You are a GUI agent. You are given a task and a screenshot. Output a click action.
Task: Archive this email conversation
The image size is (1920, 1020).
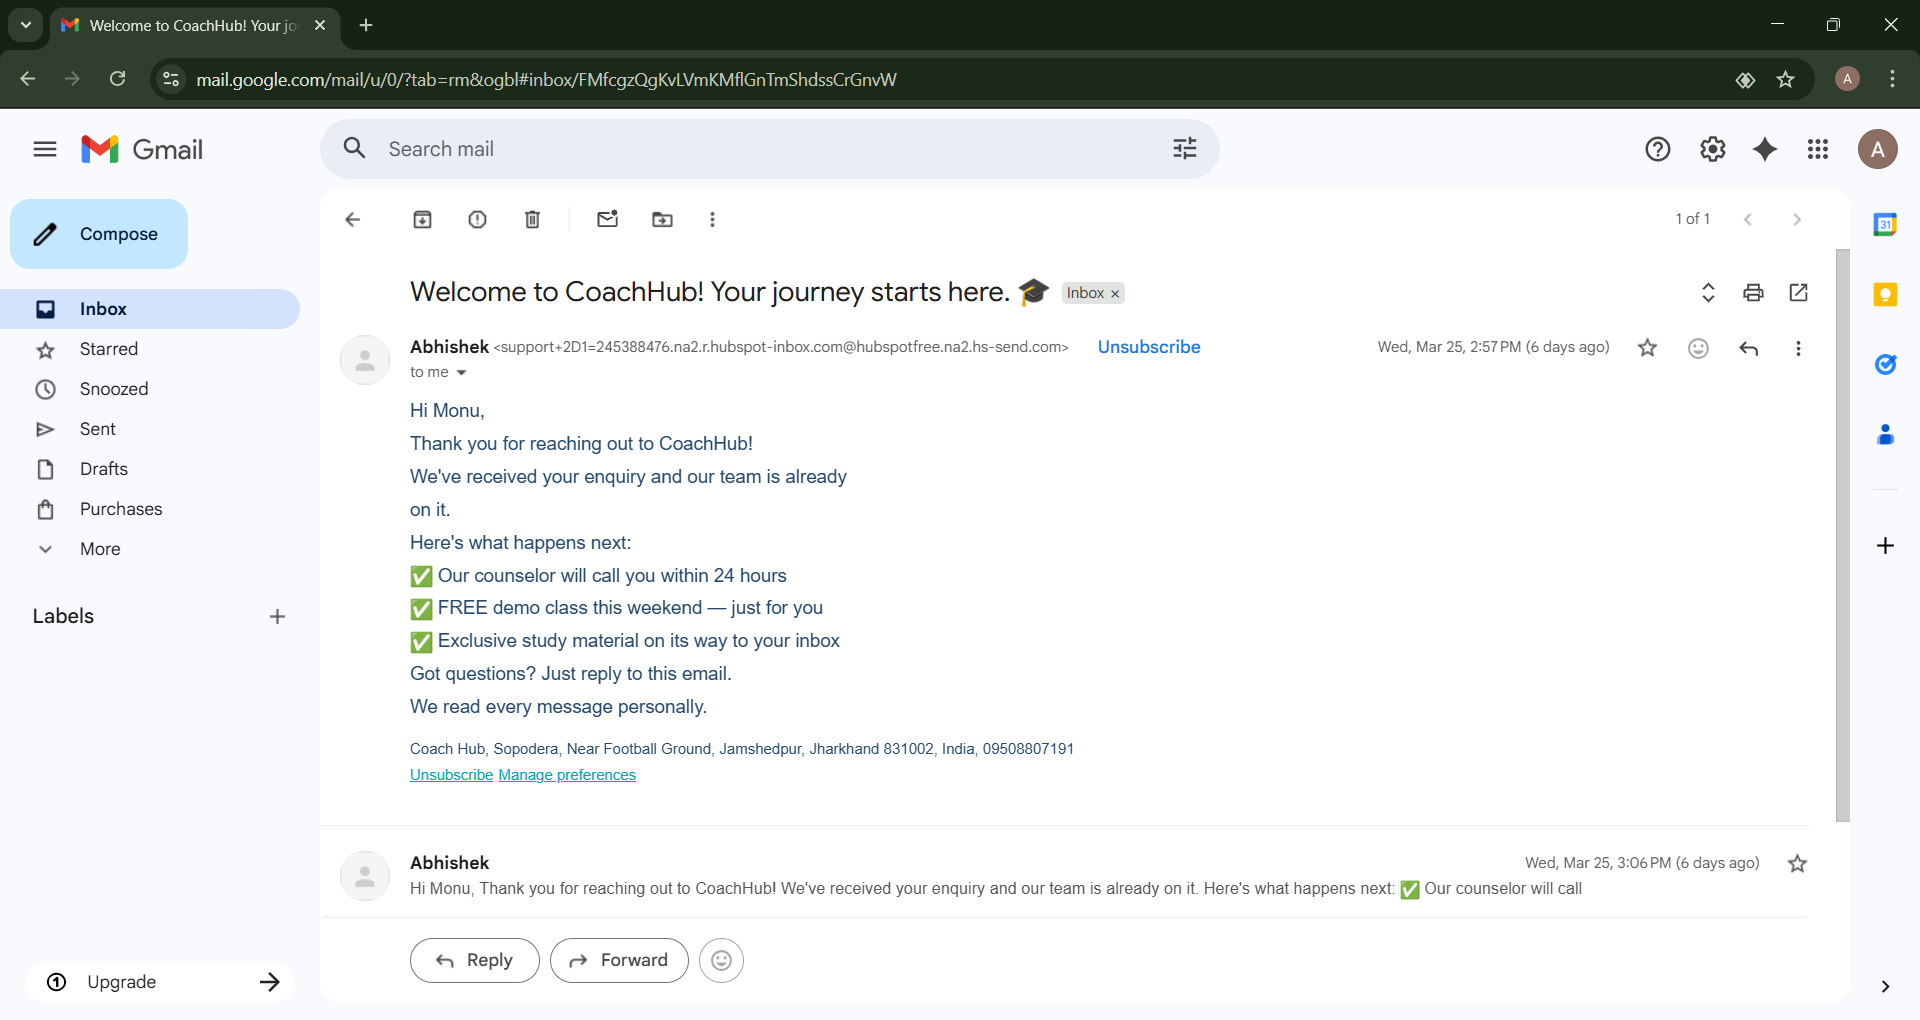[x=422, y=219]
